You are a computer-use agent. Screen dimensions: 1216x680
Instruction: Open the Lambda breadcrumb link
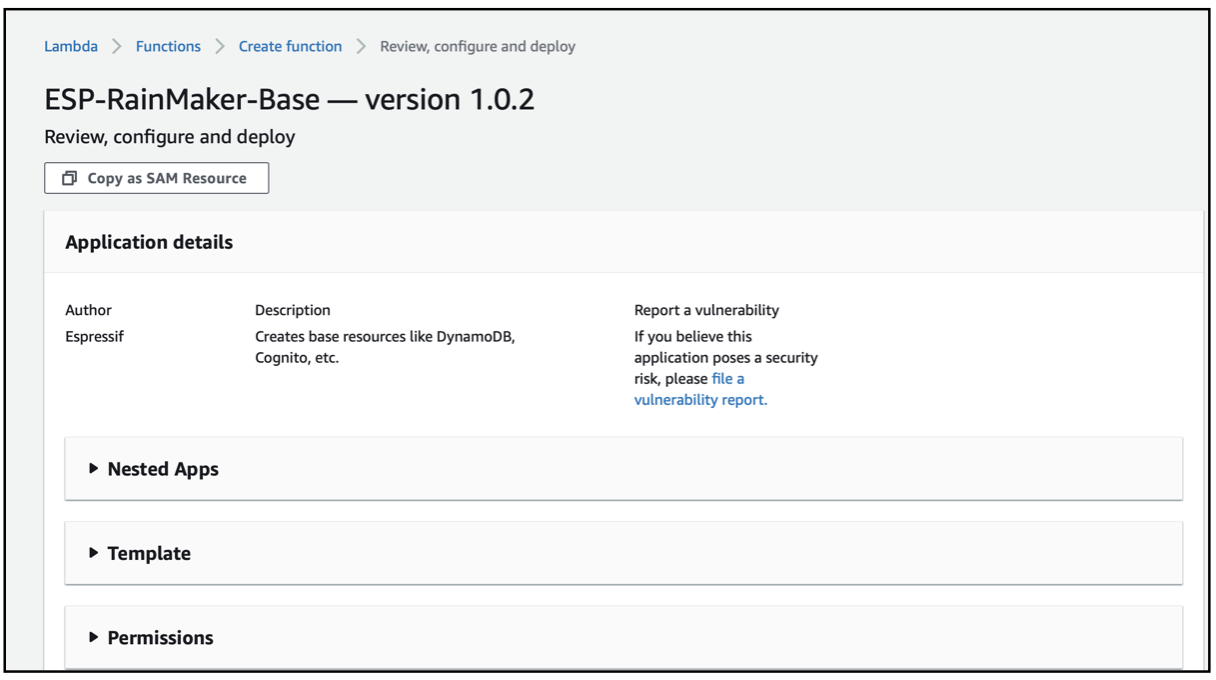pos(71,46)
